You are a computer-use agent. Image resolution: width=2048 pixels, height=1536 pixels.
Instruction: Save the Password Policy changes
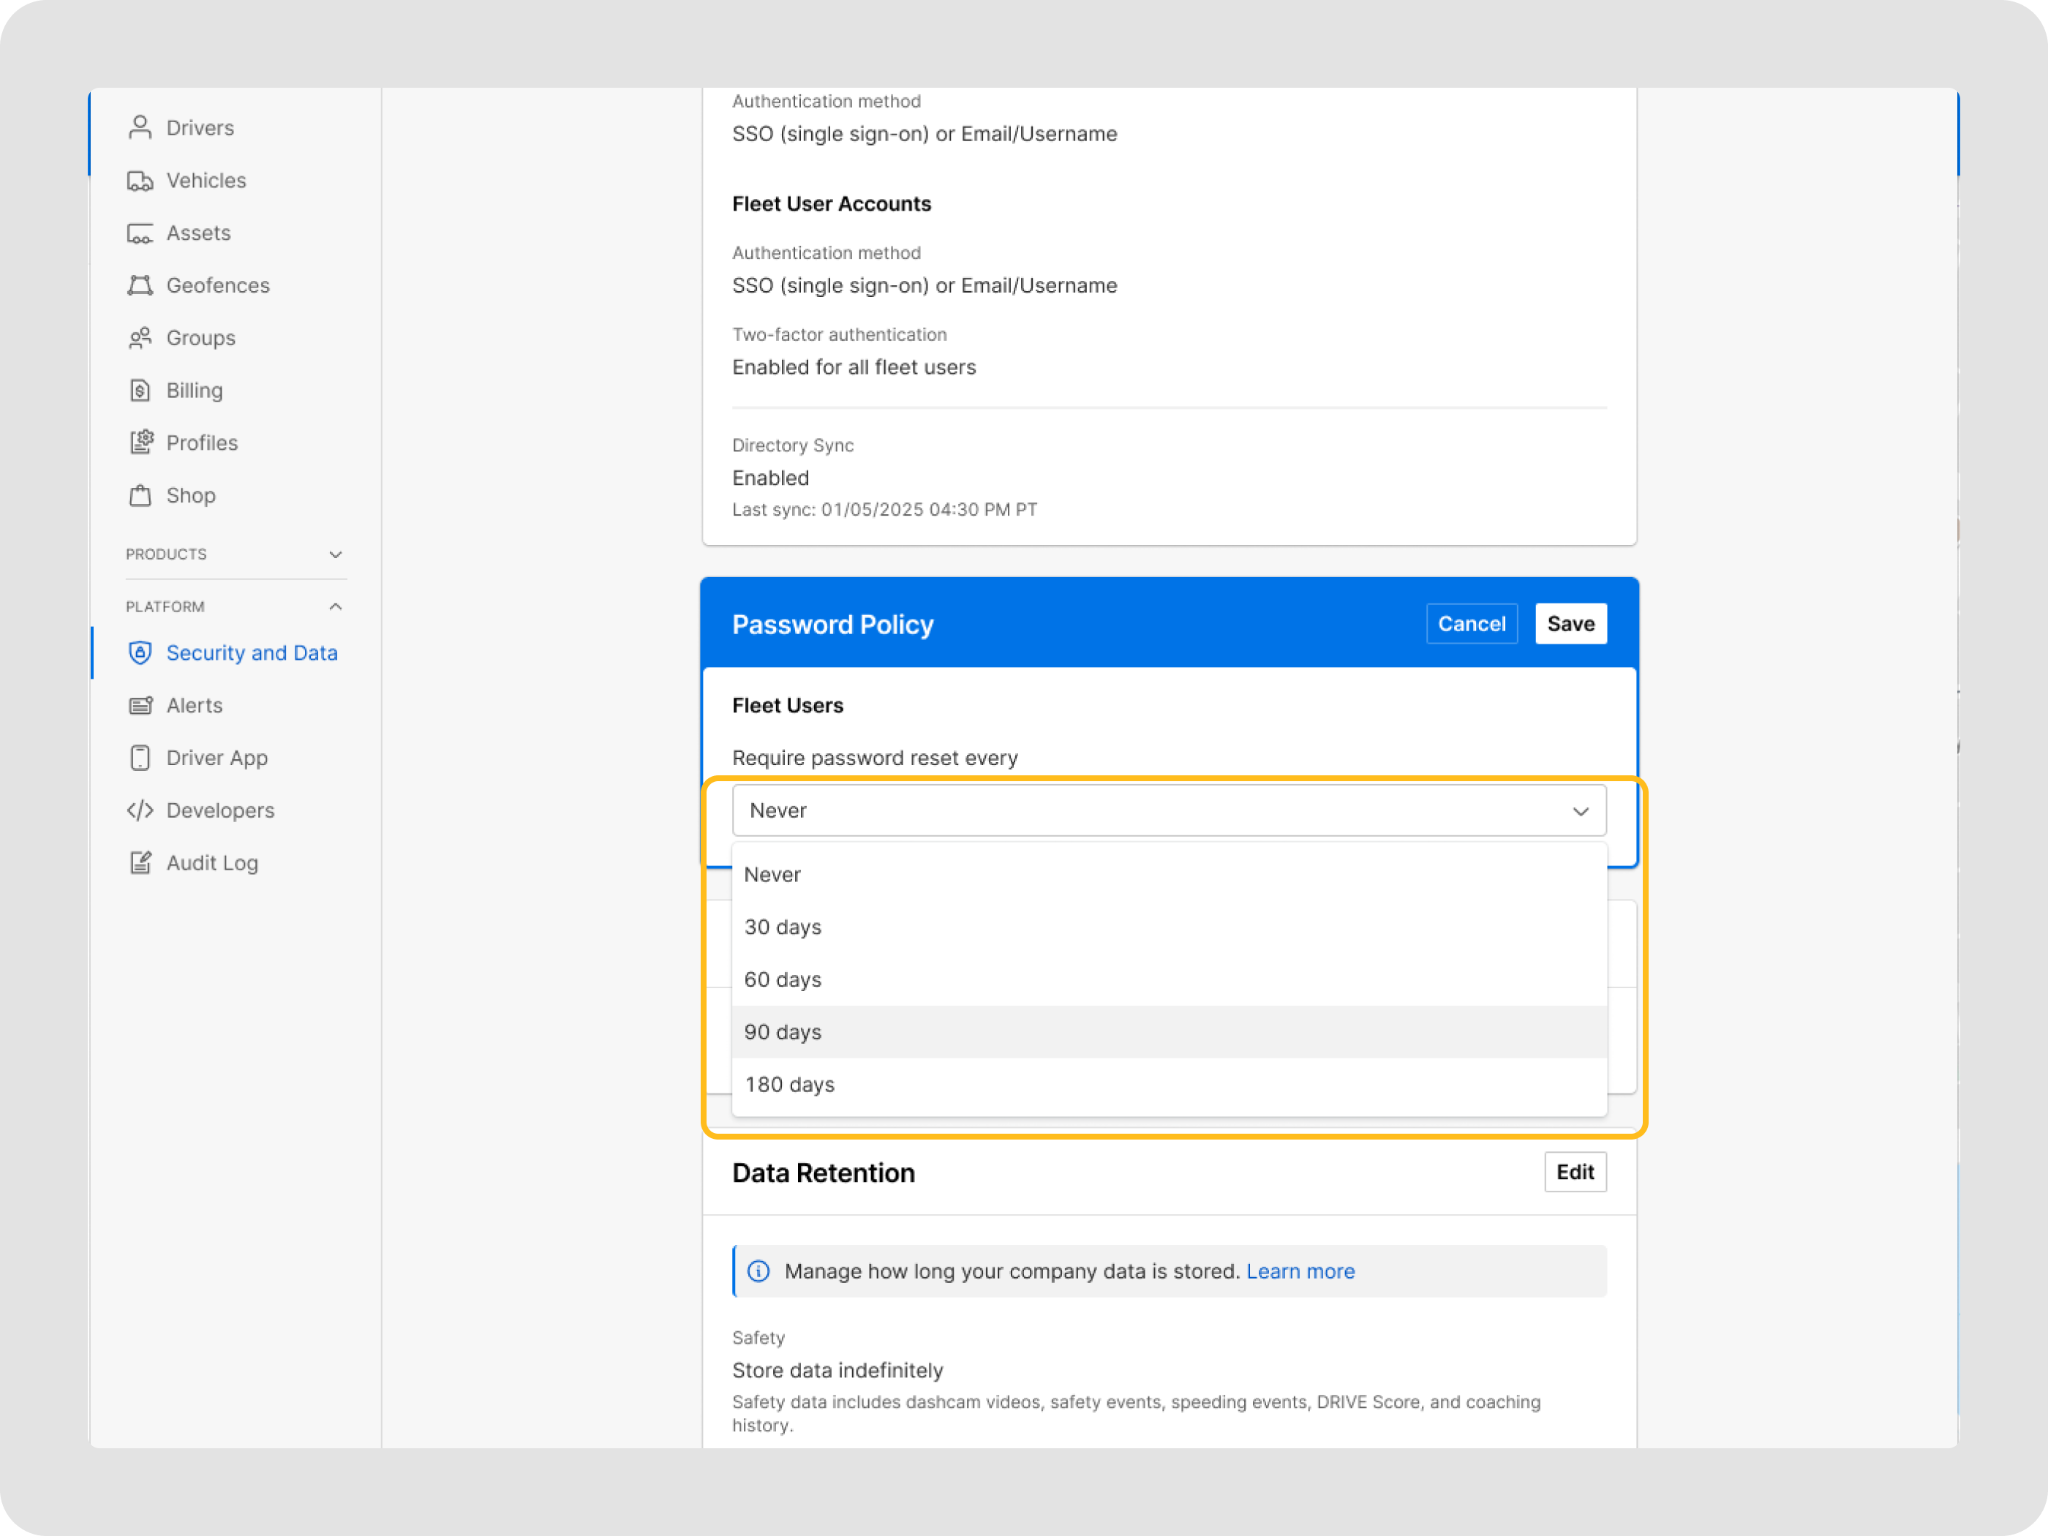(1570, 624)
